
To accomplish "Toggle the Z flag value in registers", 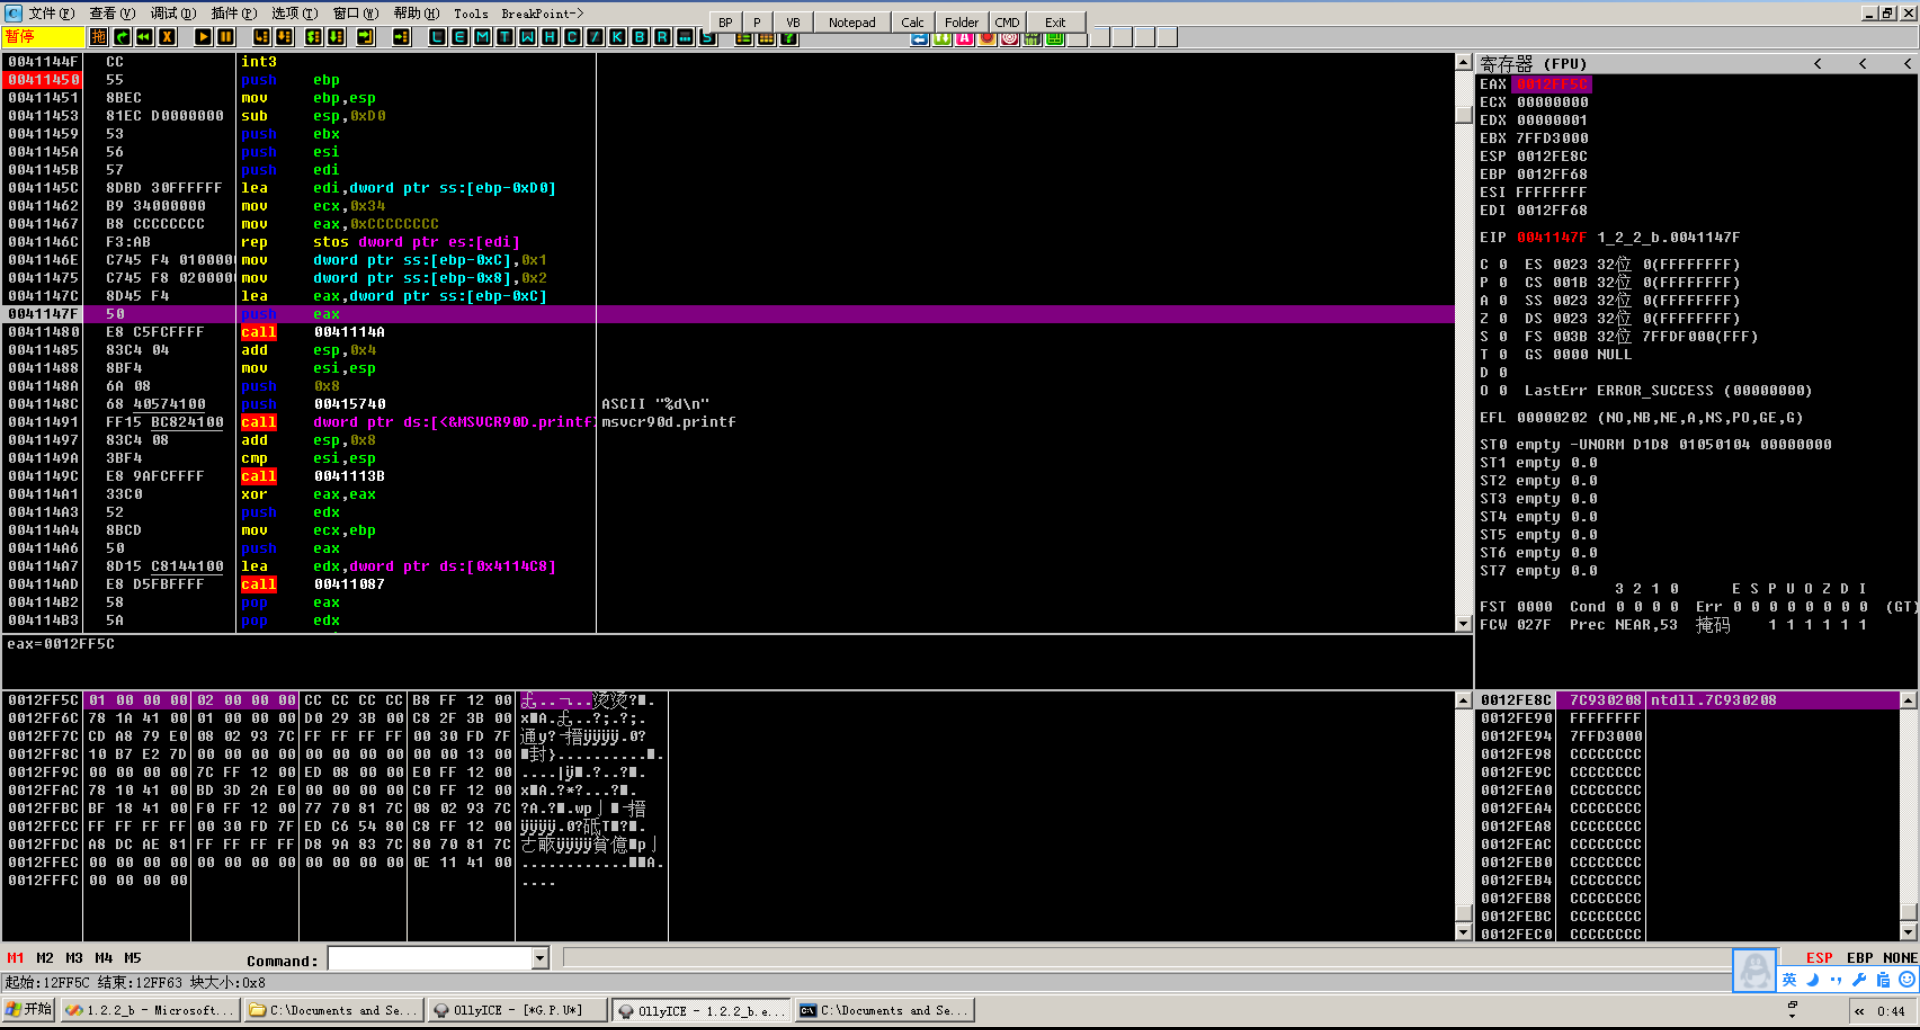I will (x=1503, y=318).
